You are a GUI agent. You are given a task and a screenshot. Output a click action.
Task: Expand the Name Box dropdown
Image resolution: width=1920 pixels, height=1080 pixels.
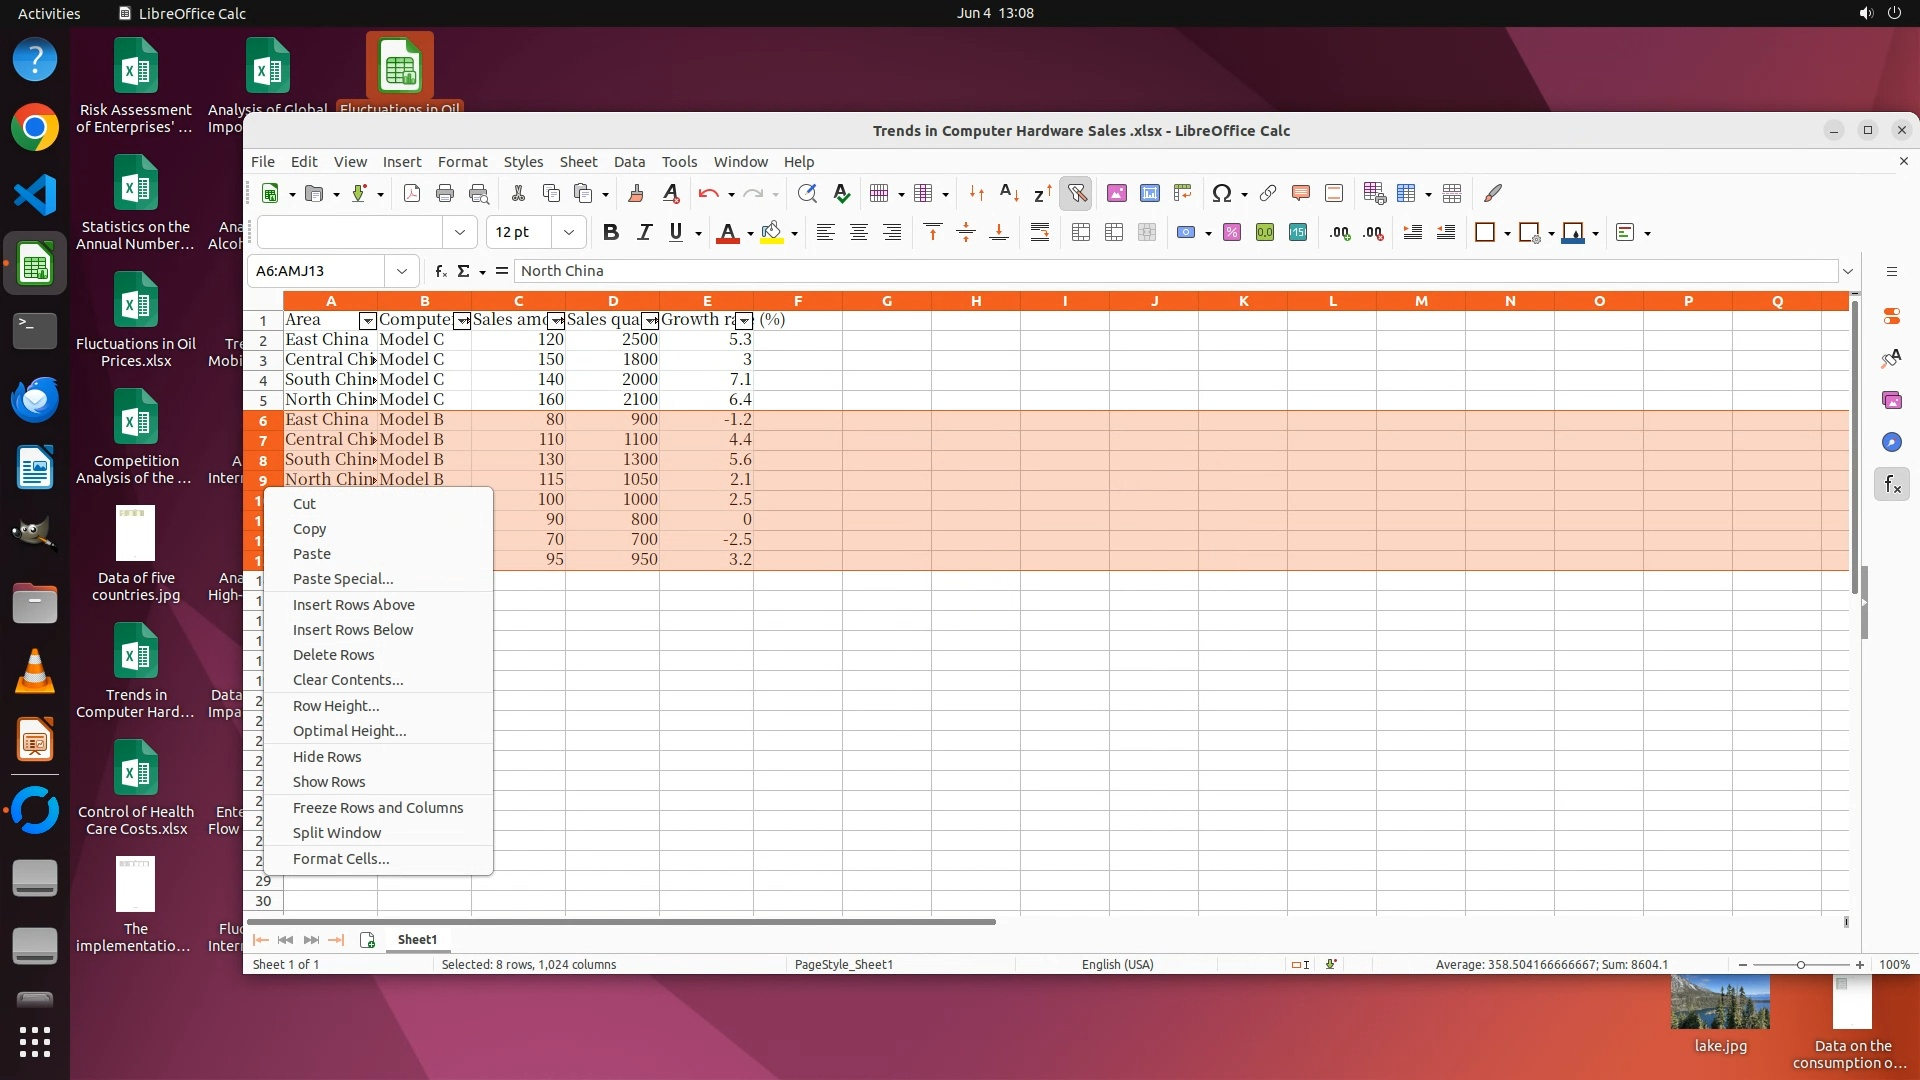pyautogui.click(x=401, y=271)
